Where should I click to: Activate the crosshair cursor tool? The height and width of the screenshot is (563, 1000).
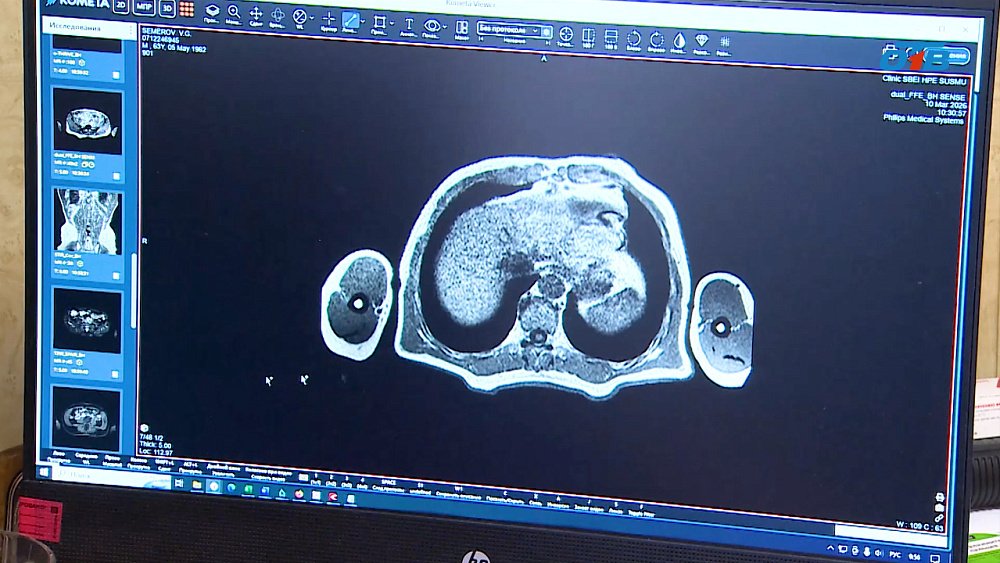(328, 18)
